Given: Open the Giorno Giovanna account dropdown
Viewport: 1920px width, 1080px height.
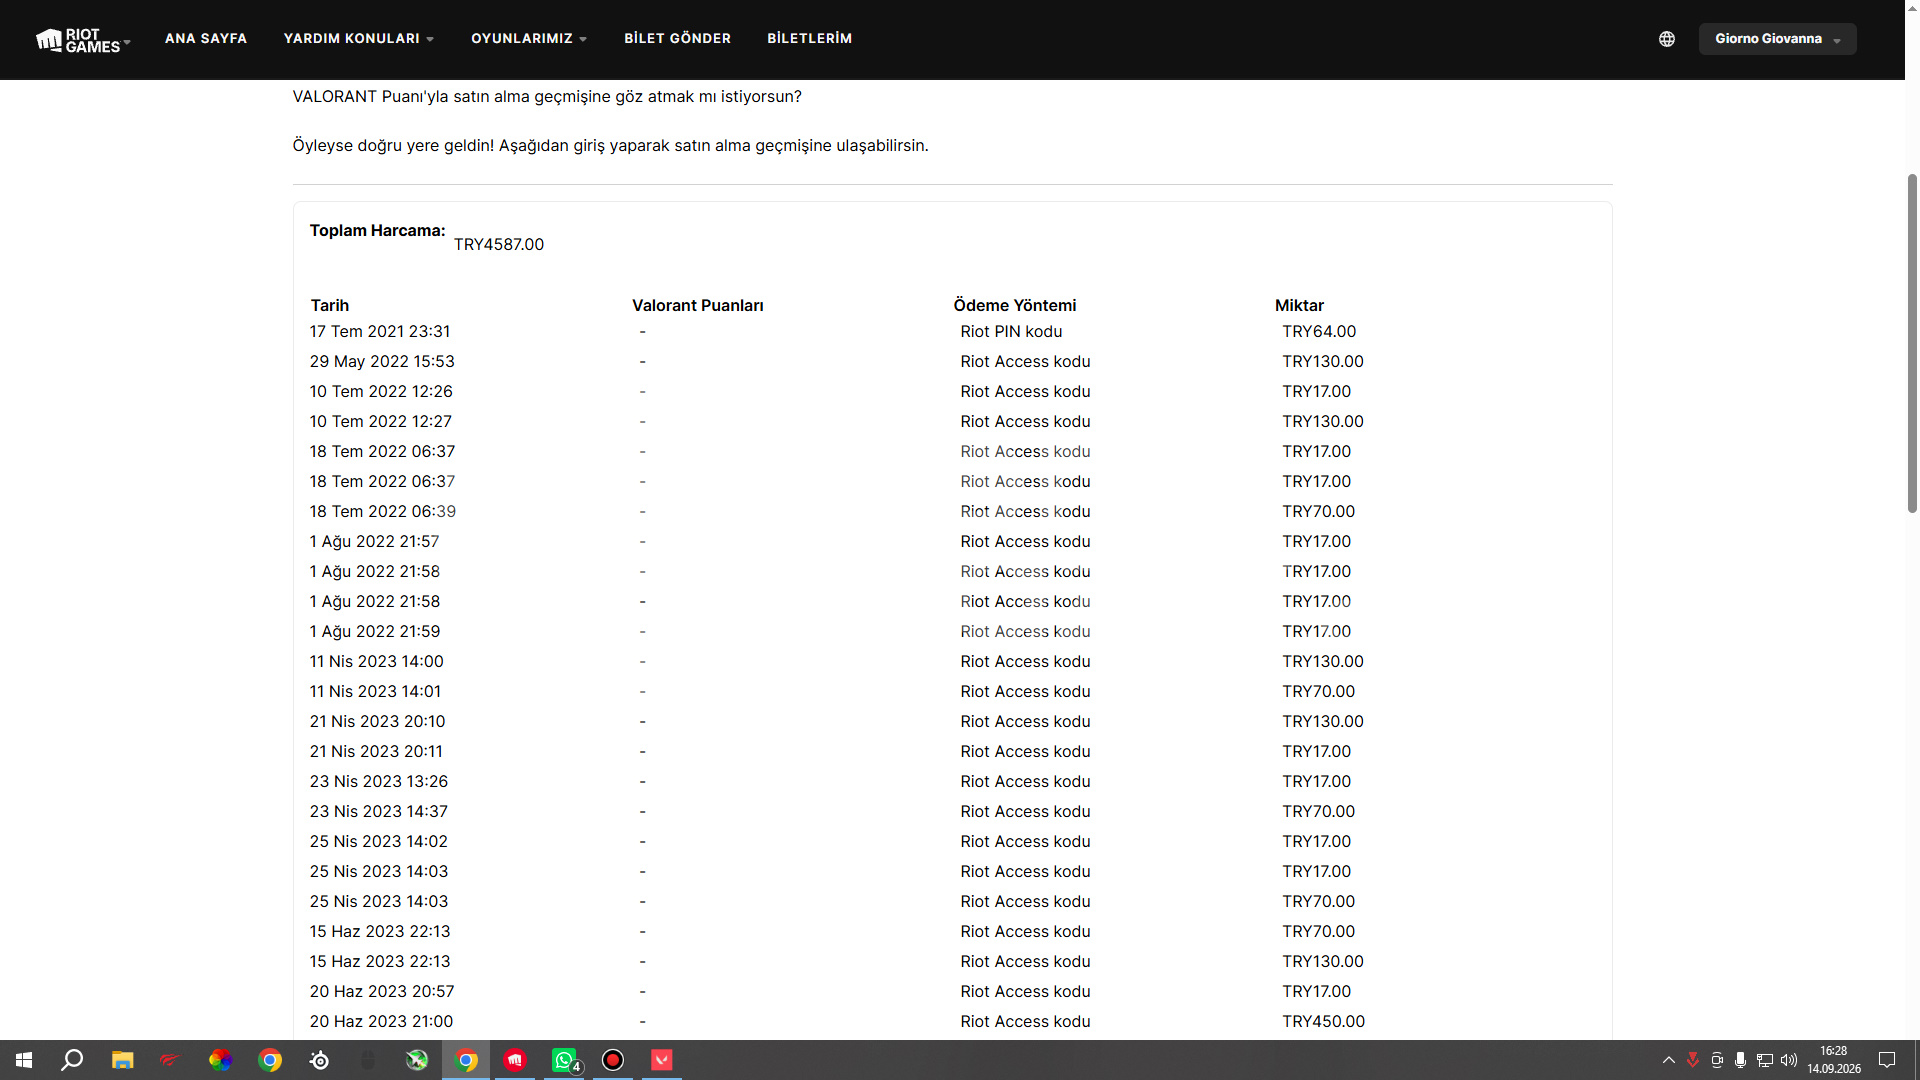Looking at the screenshot, I should [1777, 39].
